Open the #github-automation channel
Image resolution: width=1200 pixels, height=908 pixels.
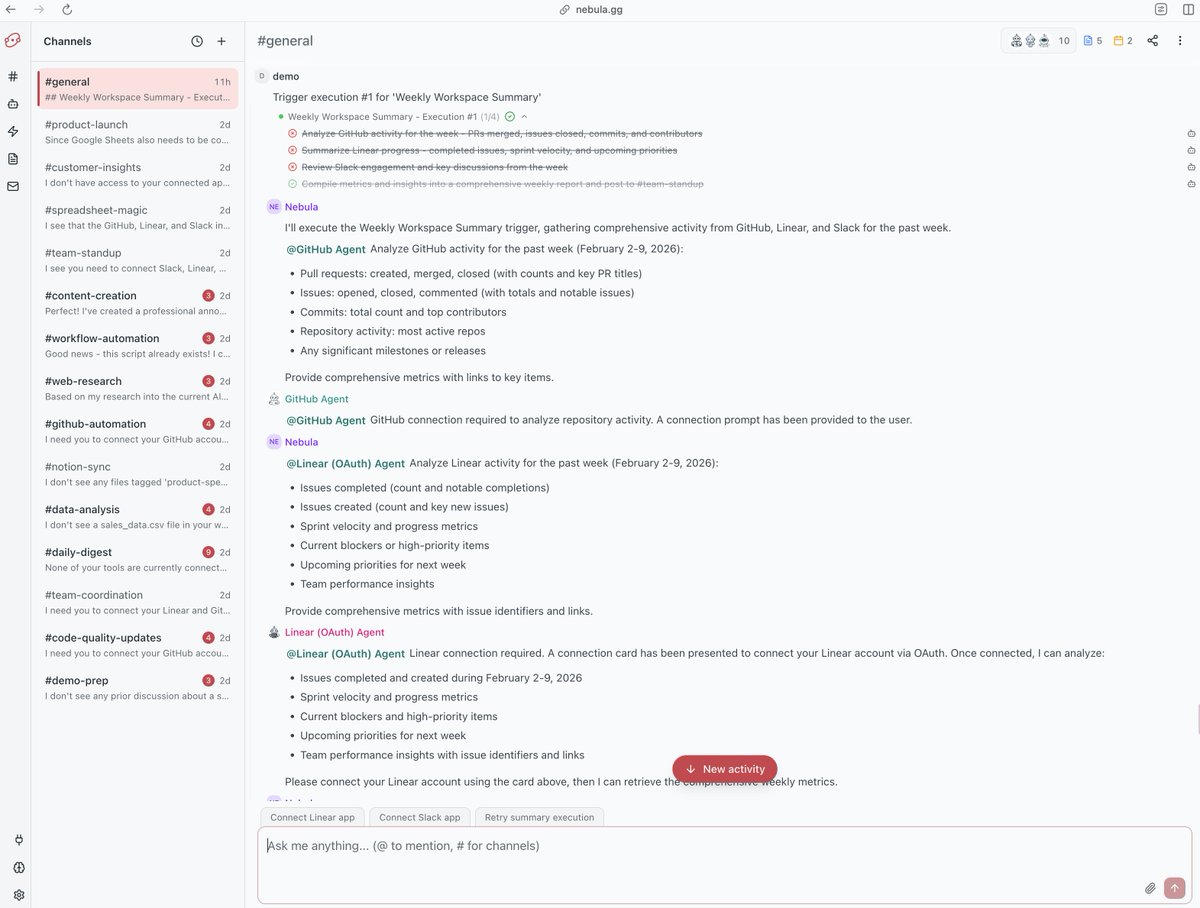[x=137, y=431]
